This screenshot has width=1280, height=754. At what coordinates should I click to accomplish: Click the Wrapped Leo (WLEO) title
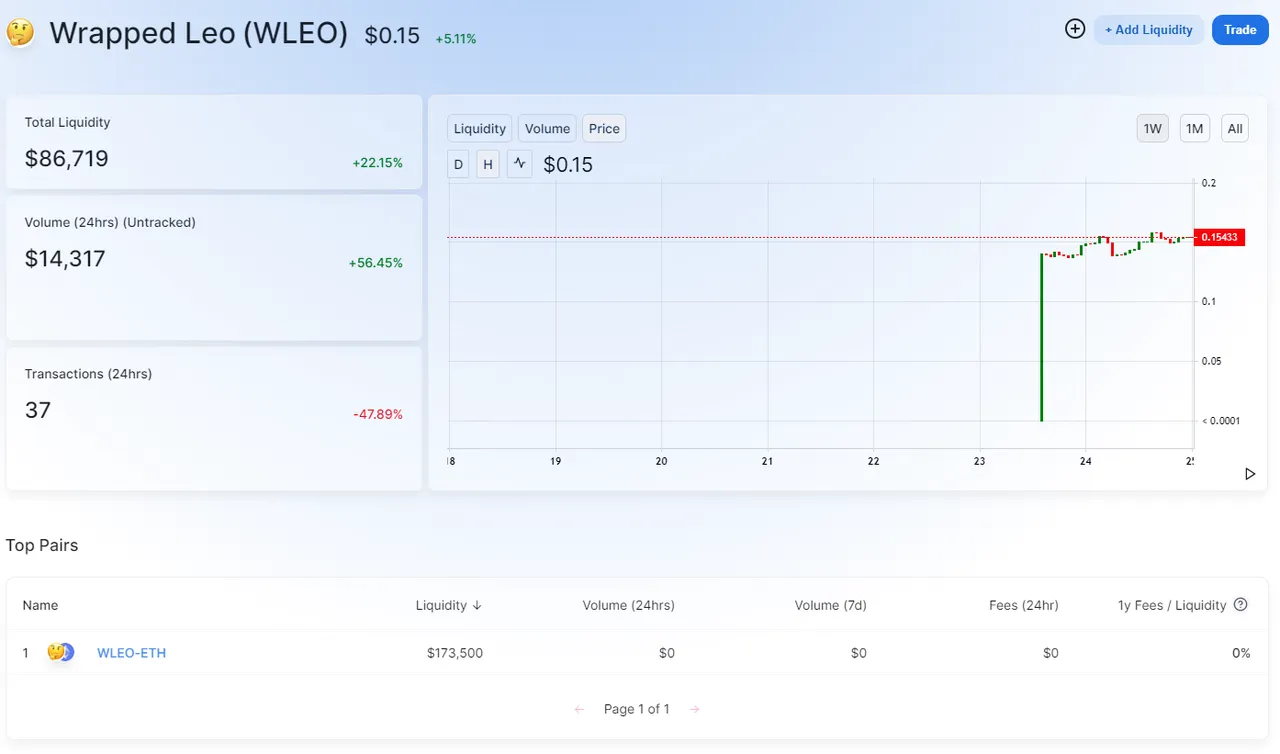click(x=198, y=33)
